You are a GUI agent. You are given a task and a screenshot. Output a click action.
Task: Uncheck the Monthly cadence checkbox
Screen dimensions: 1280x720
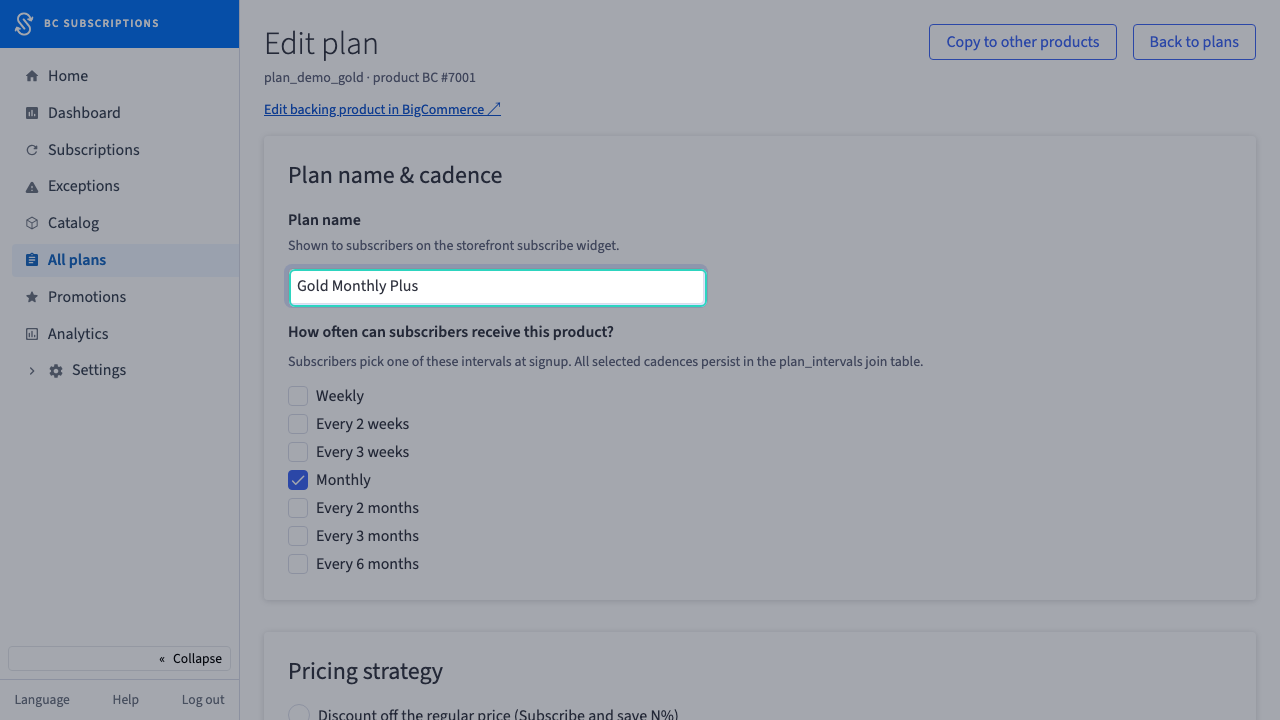(x=298, y=480)
